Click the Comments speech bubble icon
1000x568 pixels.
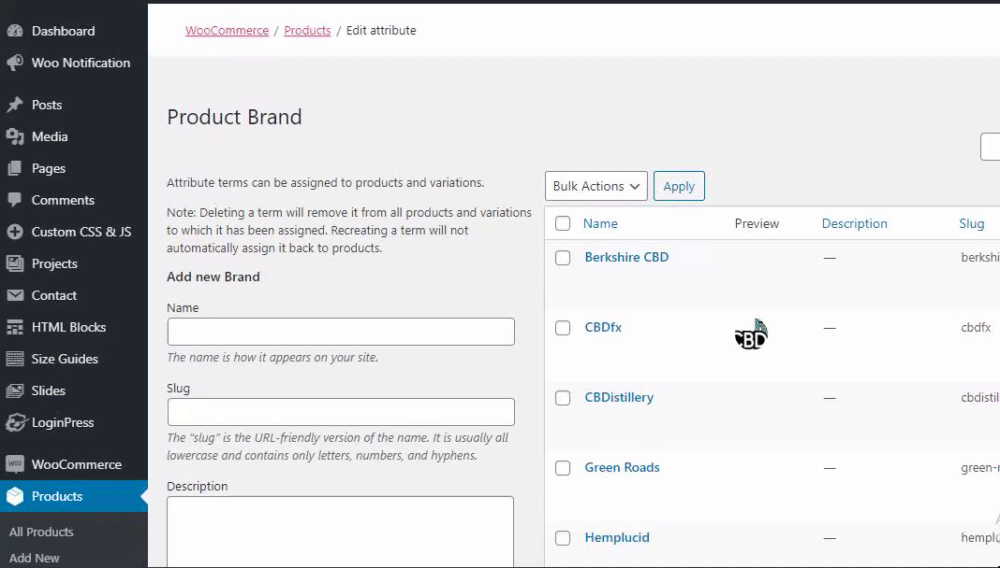coord(15,200)
